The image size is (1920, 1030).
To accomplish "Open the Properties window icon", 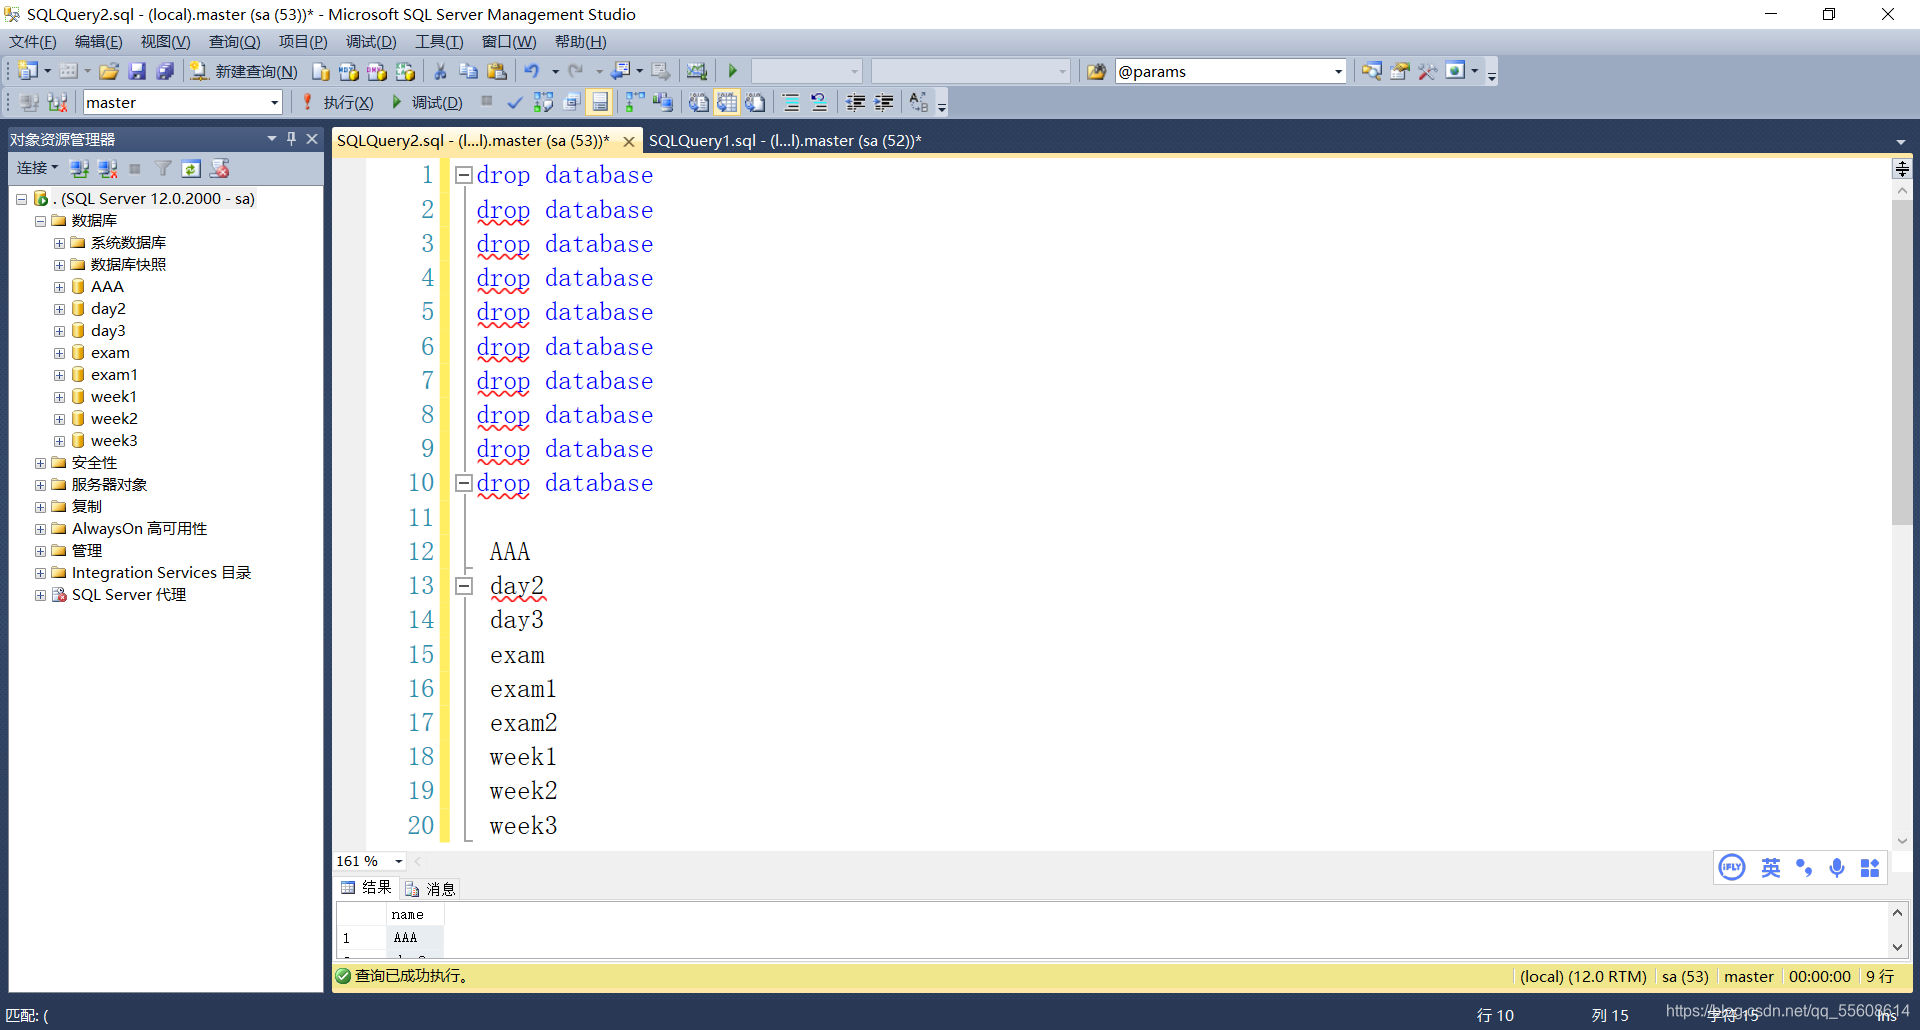I will click(1399, 71).
